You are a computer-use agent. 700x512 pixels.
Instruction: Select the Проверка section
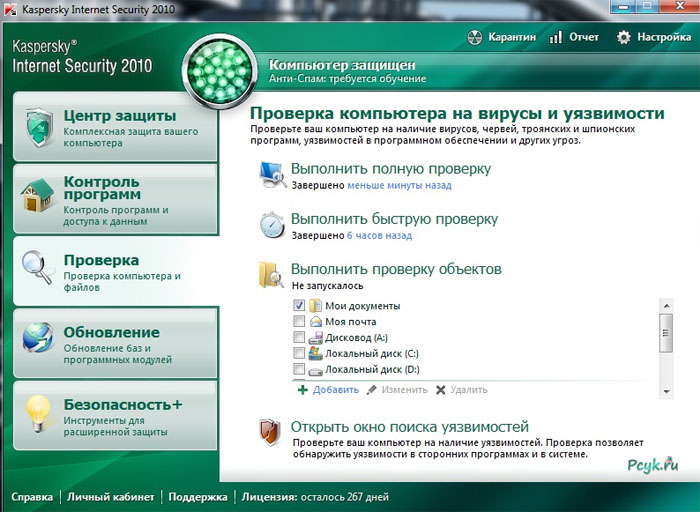116,271
